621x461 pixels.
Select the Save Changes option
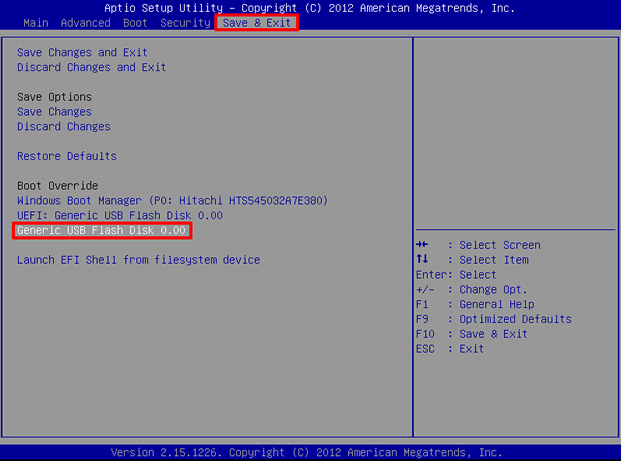[55, 112]
